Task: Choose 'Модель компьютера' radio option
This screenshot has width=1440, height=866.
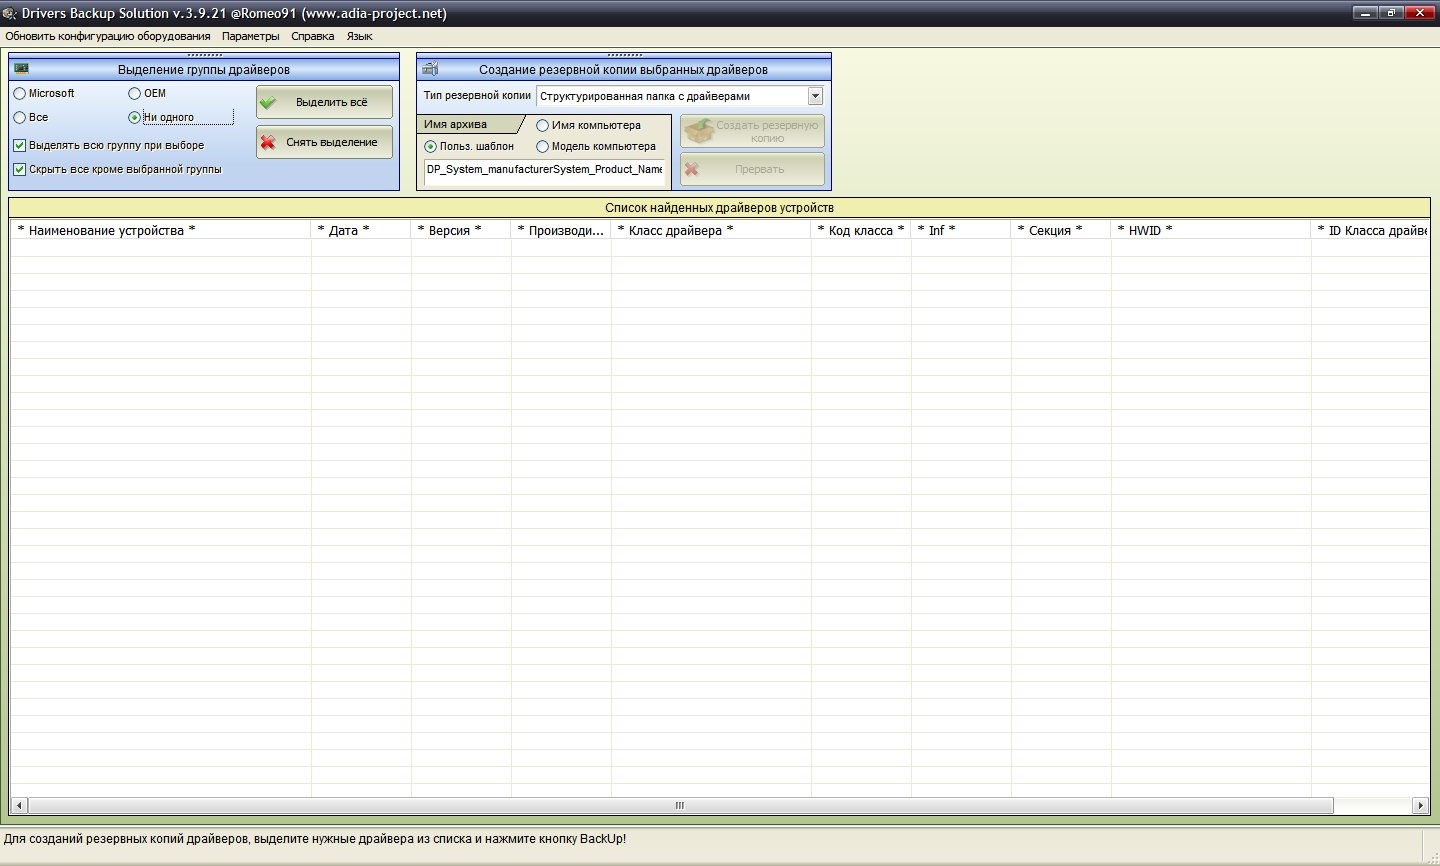Action: tap(543, 146)
